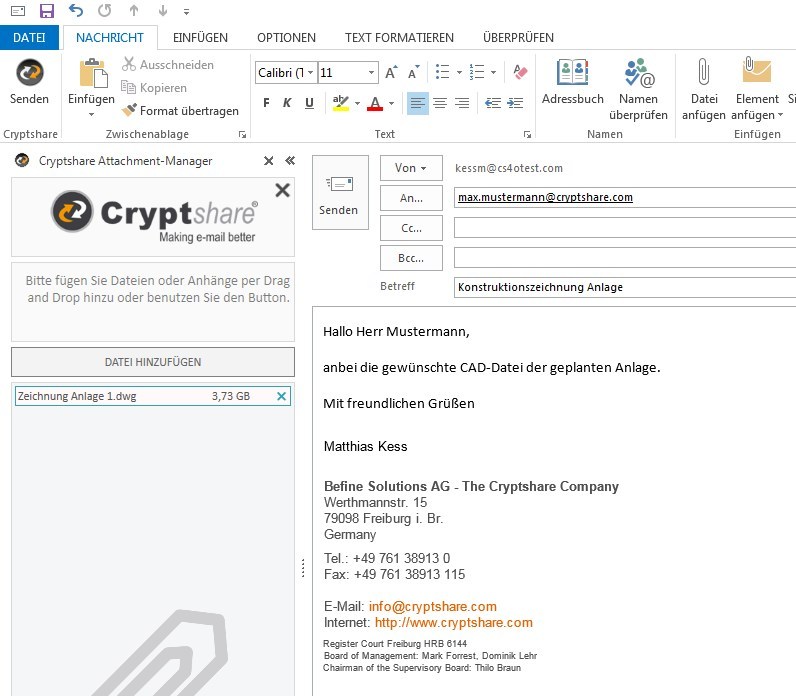Viewport: 796px width, 696px height.
Task: Click the next item down arrow
Action: [163, 11]
